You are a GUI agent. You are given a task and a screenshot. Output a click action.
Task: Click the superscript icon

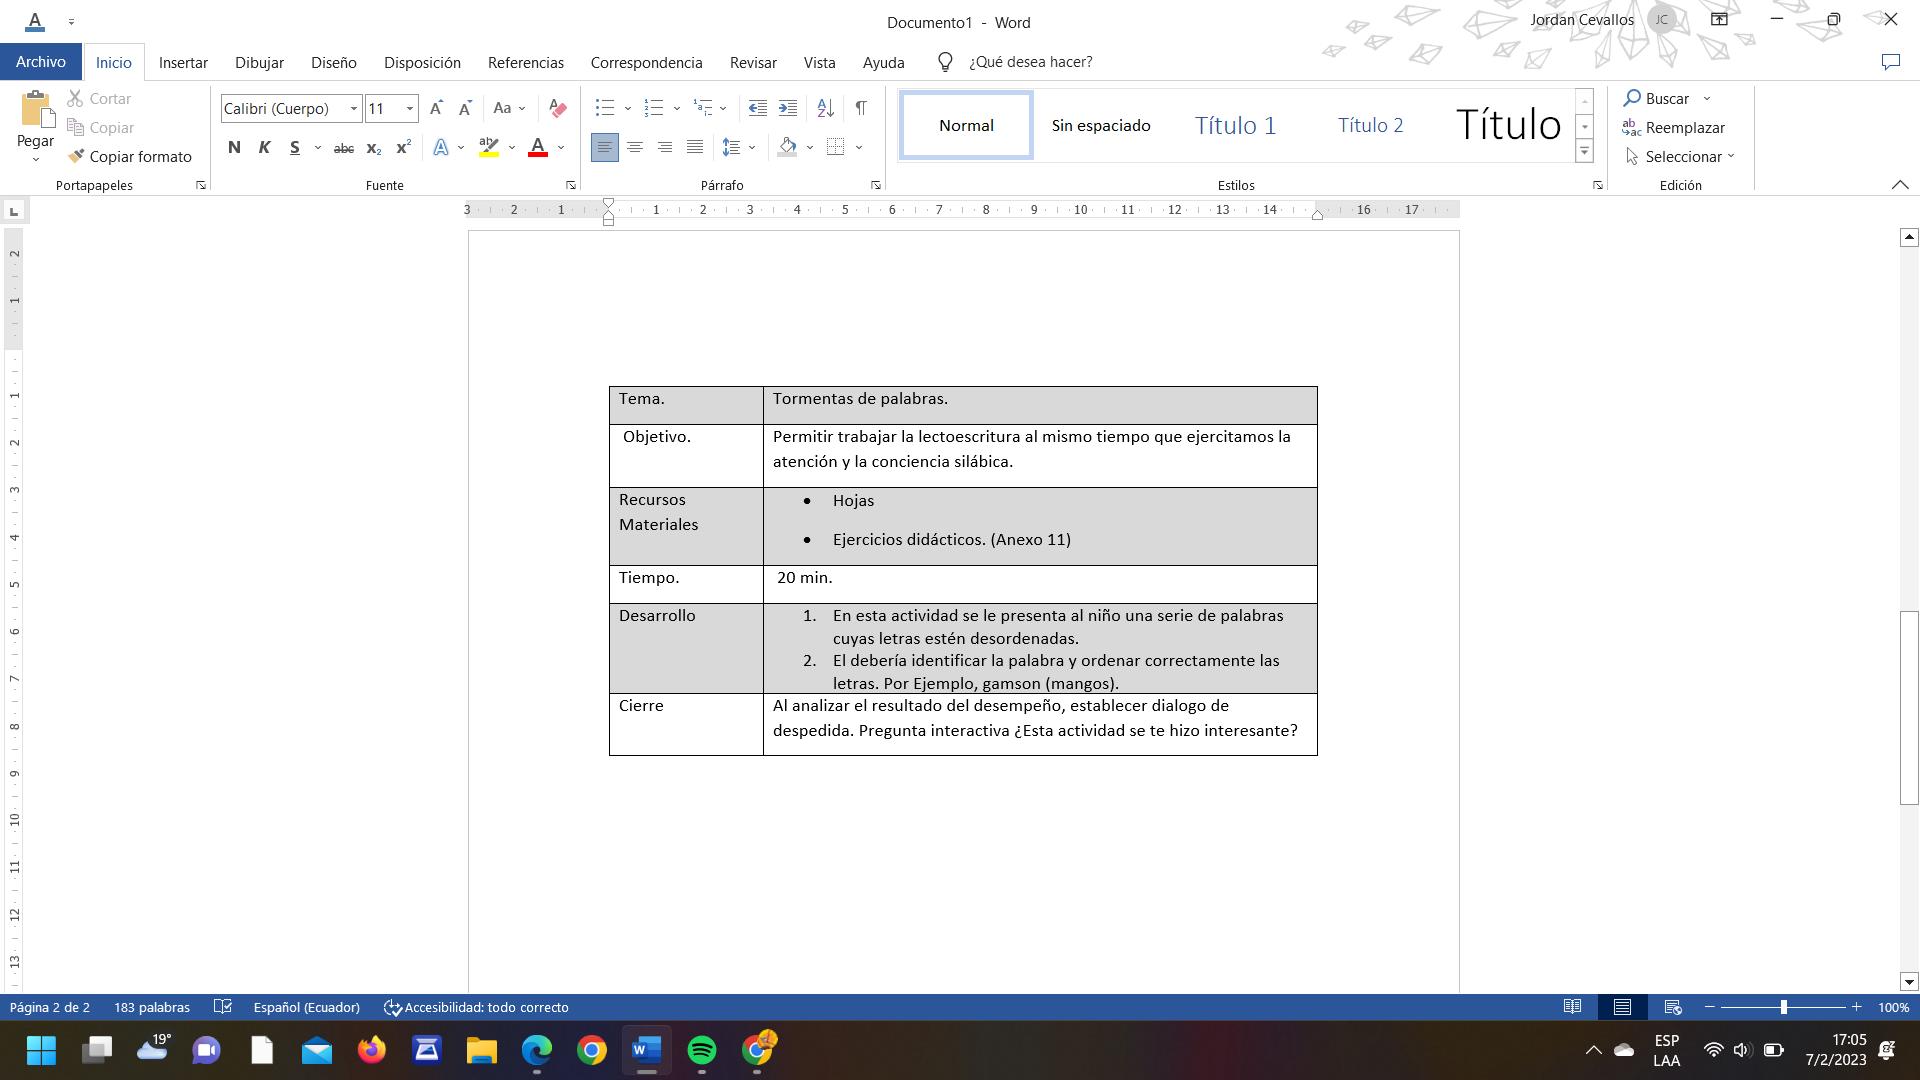pyautogui.click(x=403, y=147)
